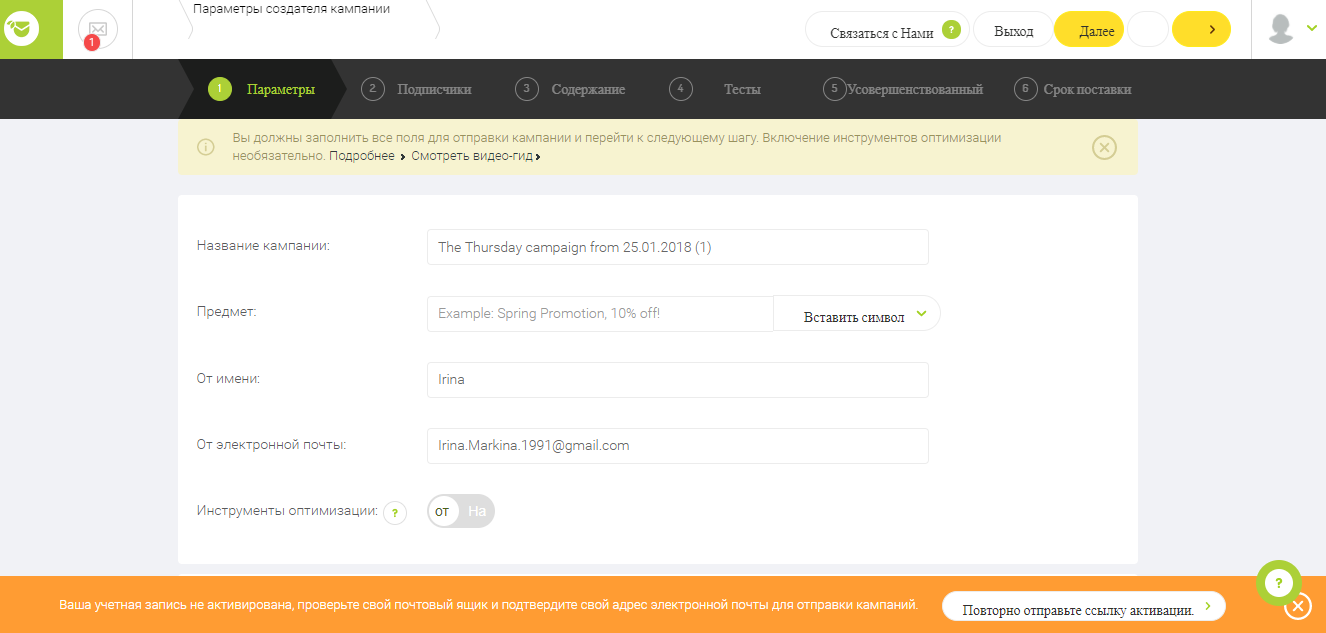The image size is (1326, 633).
Task: Go to step 2 Подписчики tab
Action: 417,89
